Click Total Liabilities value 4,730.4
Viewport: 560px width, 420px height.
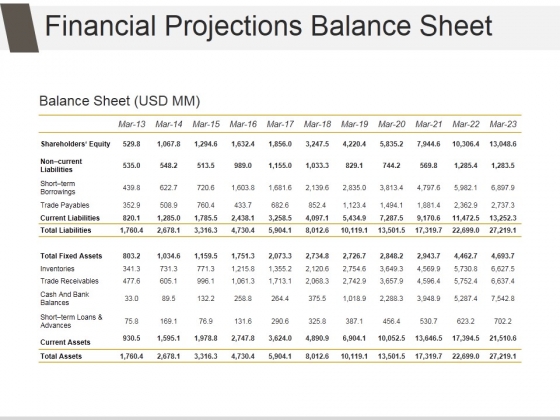[243, 230]
